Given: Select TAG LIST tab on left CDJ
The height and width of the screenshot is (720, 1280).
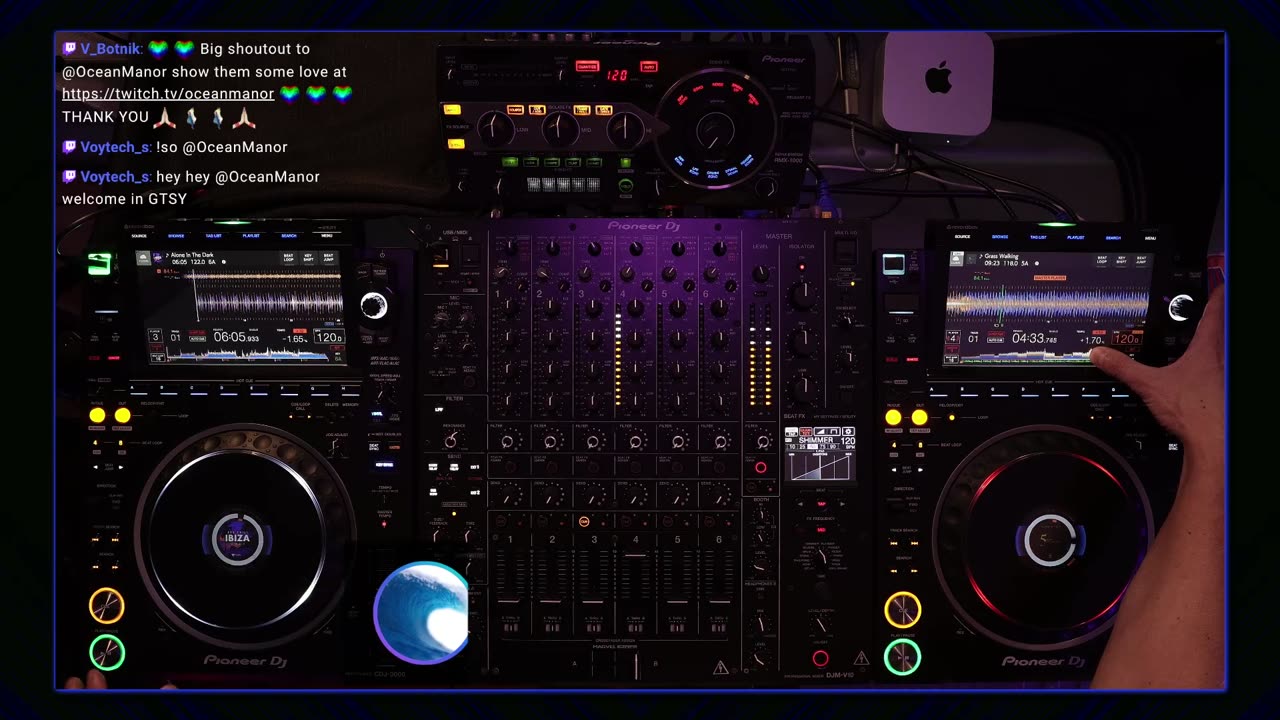Looking at the screenshot, I should pos(214,236).
